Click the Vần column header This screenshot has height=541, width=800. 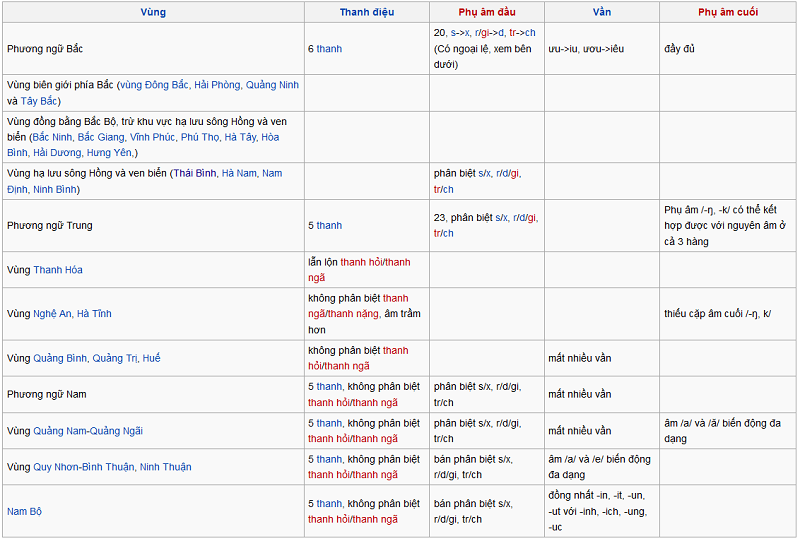602,12
